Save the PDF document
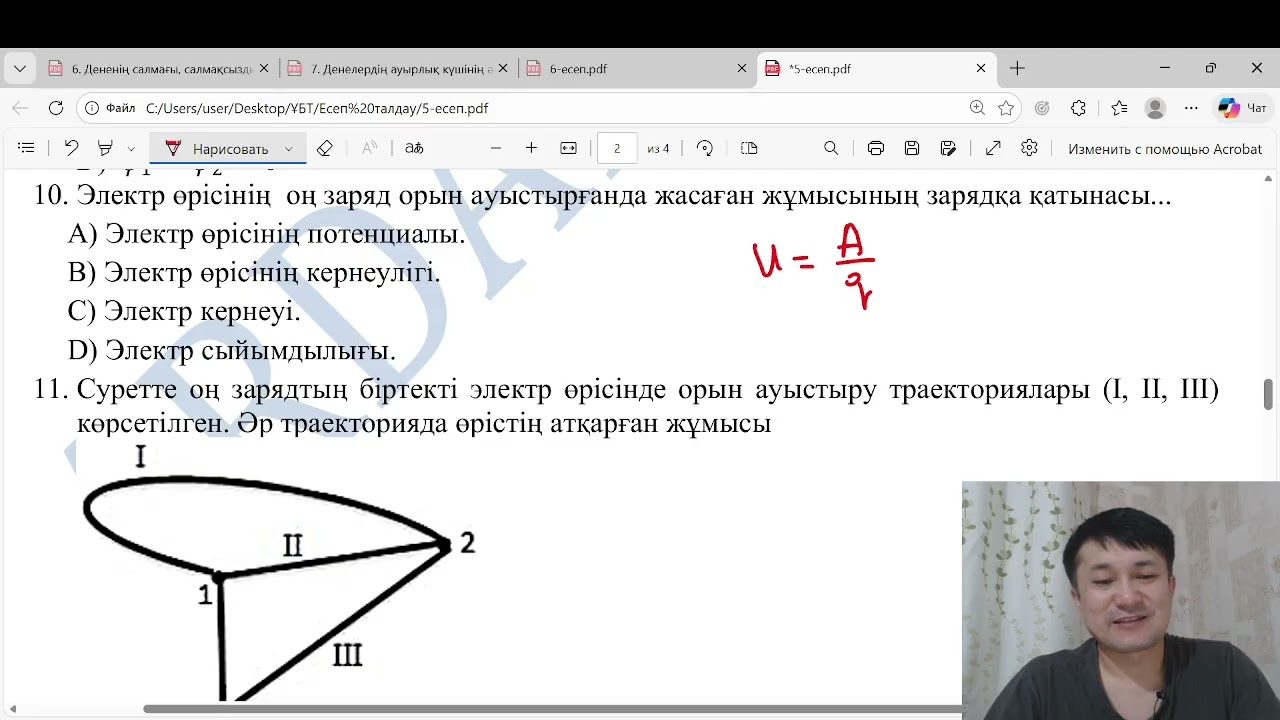This screenshot has height=720, width=1280. [x=912, y=148]
